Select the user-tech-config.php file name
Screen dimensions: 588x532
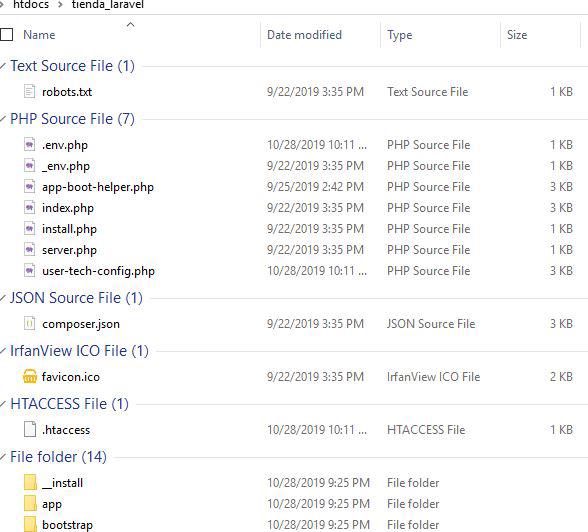pos(98,271)
